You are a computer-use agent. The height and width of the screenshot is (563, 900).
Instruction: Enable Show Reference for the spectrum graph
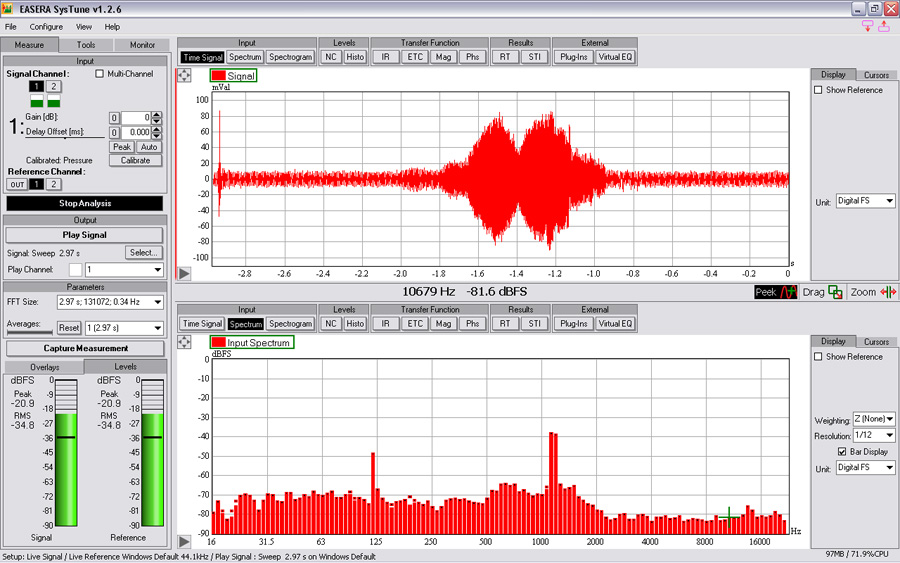coord(818,357)
